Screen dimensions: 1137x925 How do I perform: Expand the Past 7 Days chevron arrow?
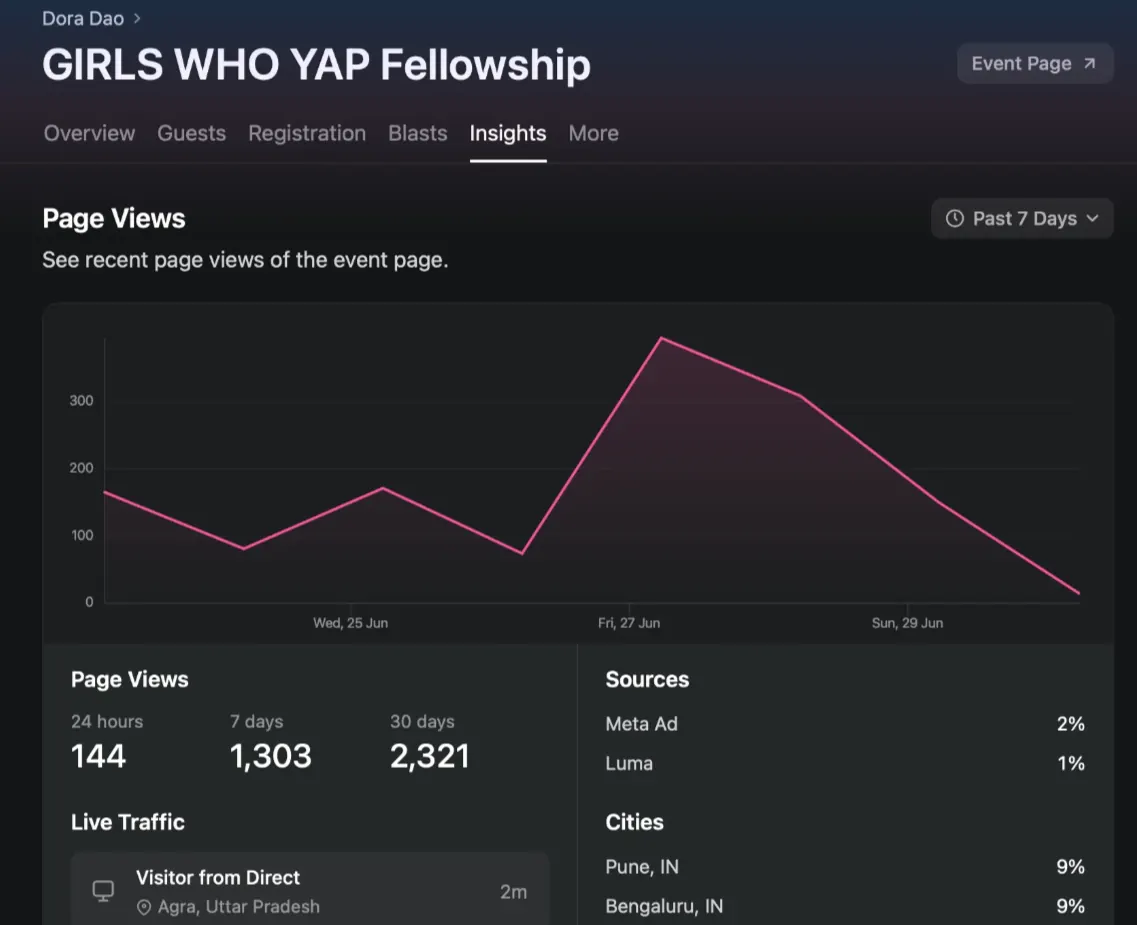1093,218
